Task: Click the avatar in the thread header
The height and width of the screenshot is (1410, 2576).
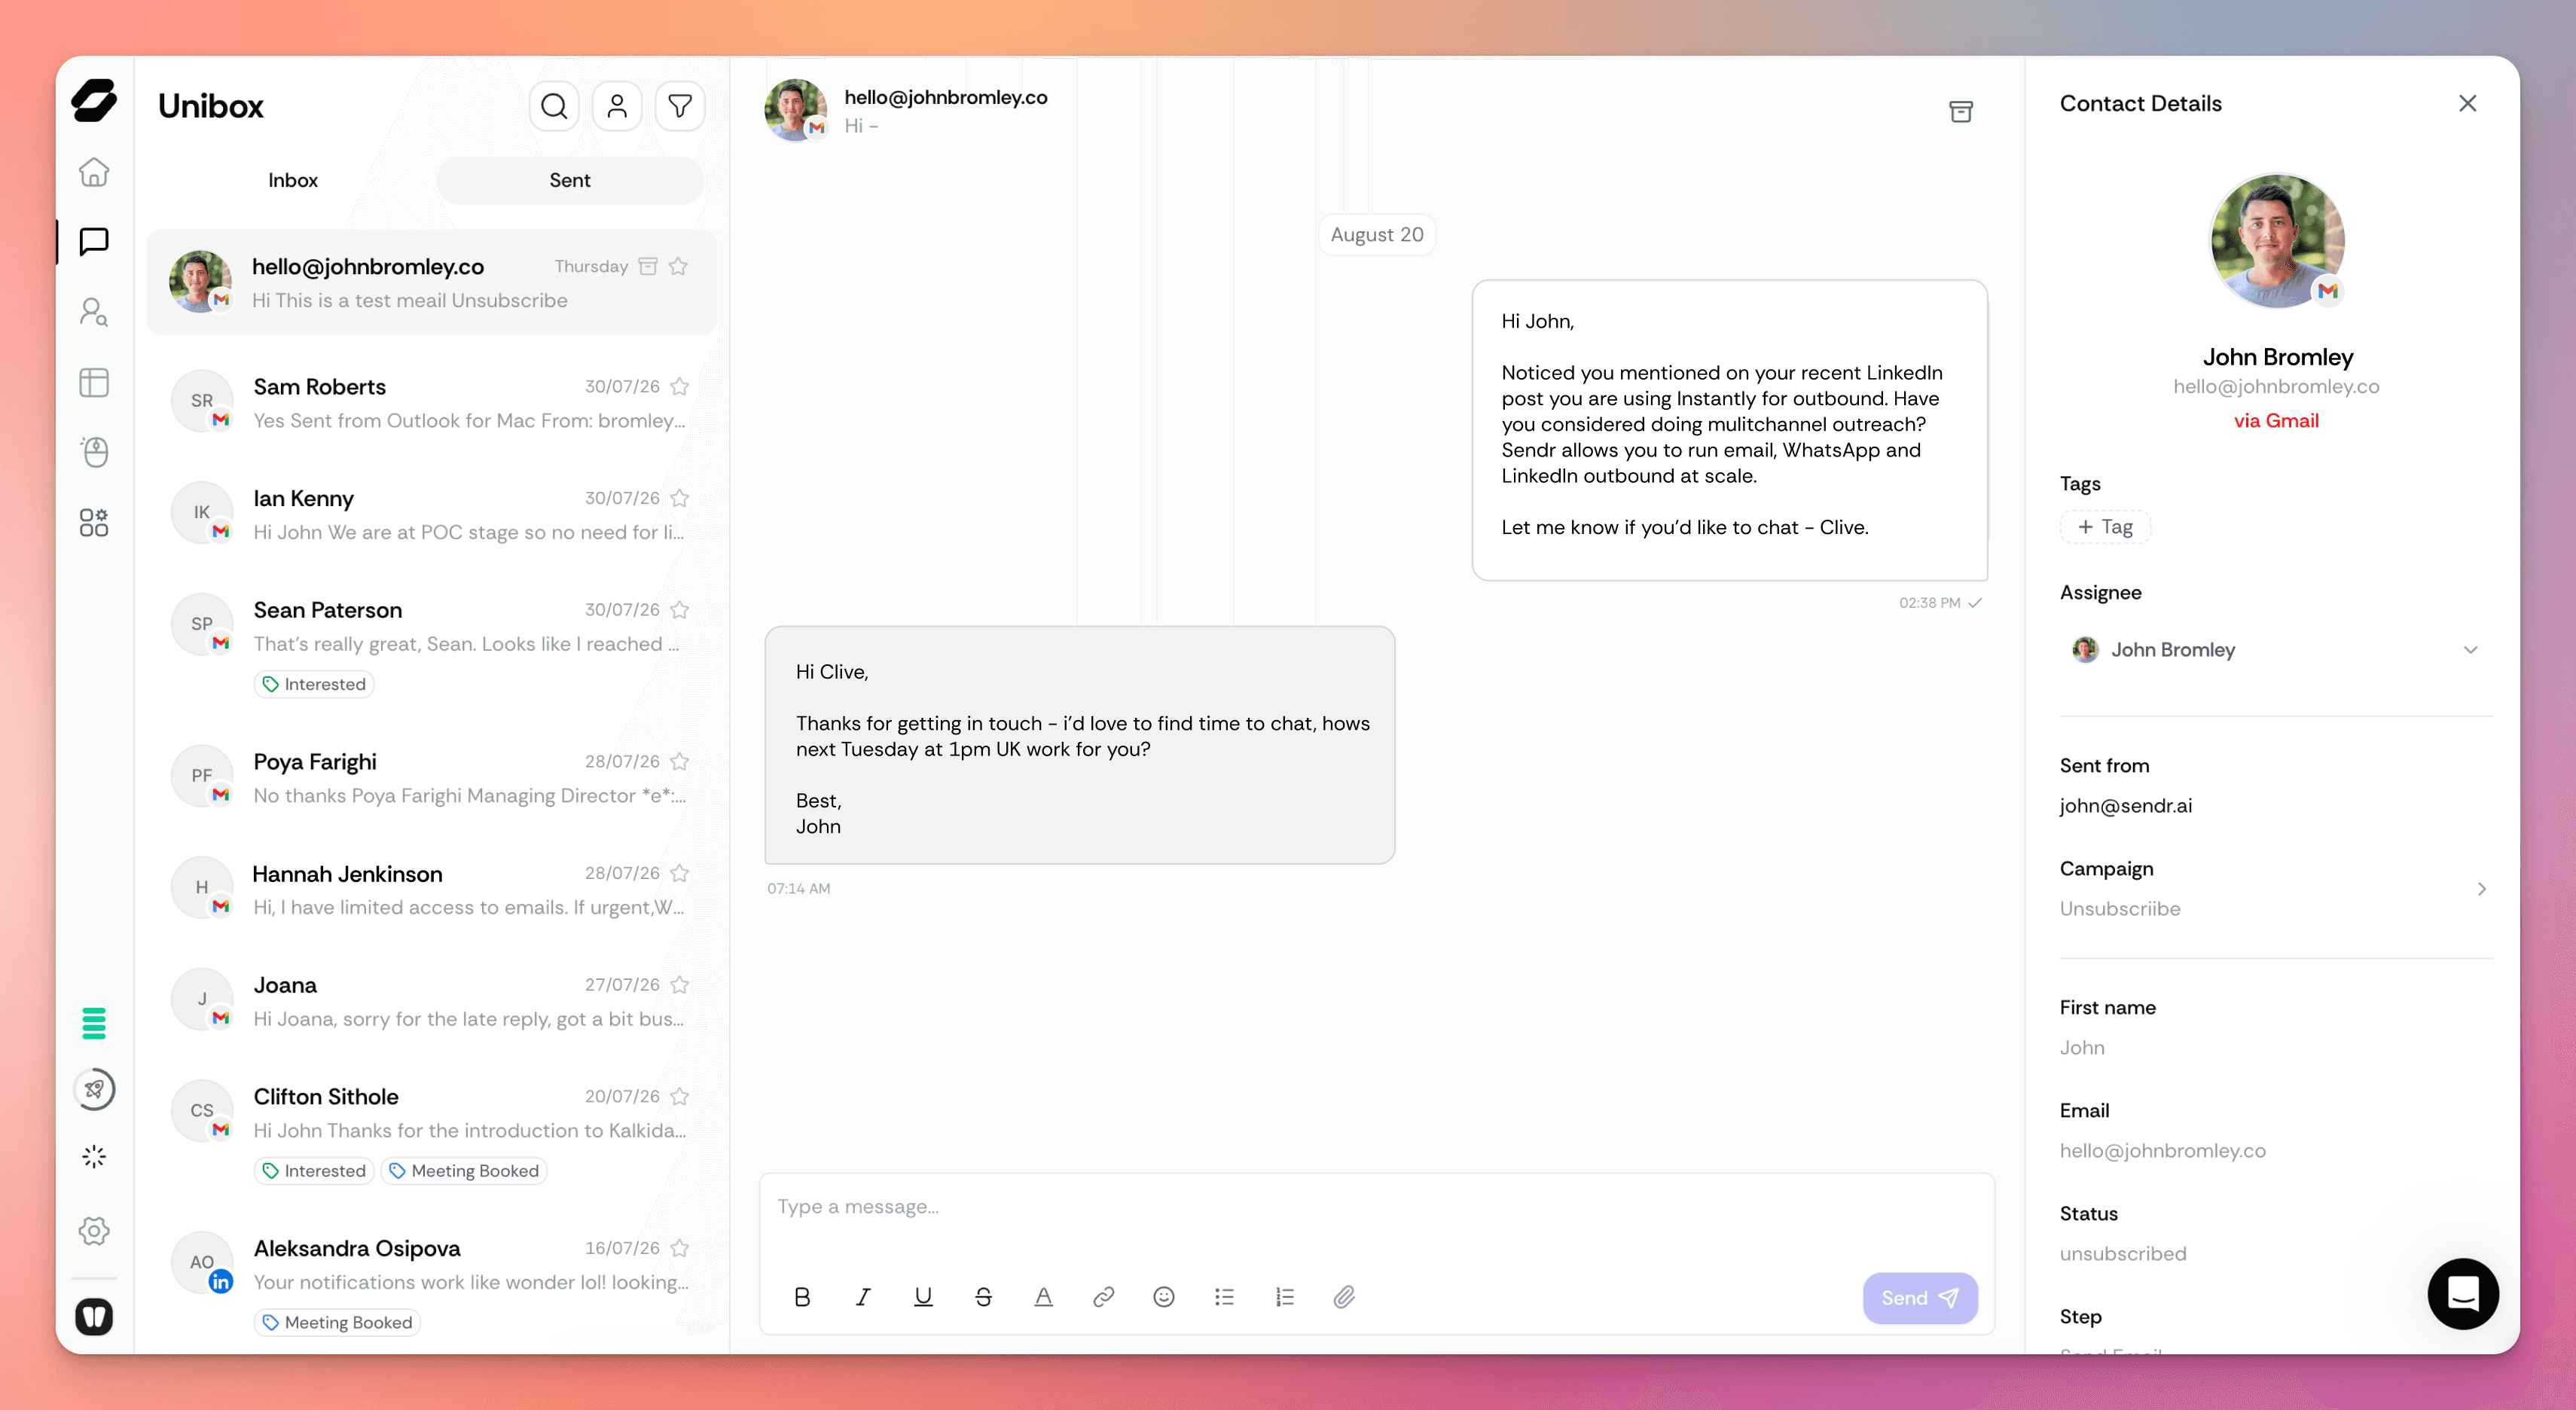Action: tap(796, 110)
